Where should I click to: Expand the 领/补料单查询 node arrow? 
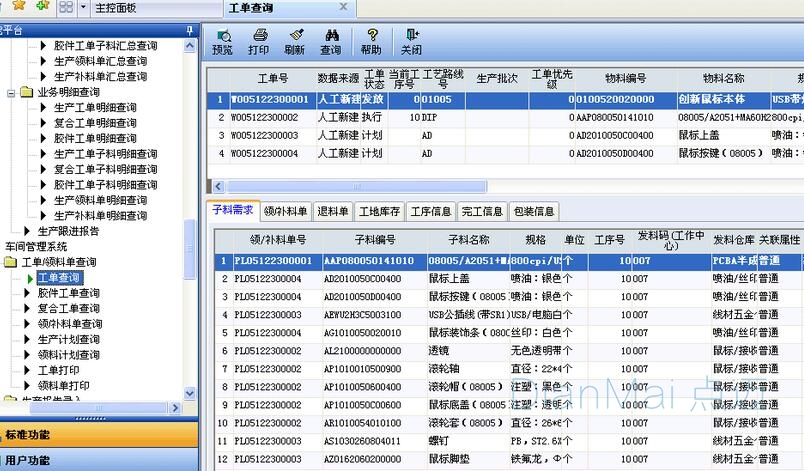27,324
